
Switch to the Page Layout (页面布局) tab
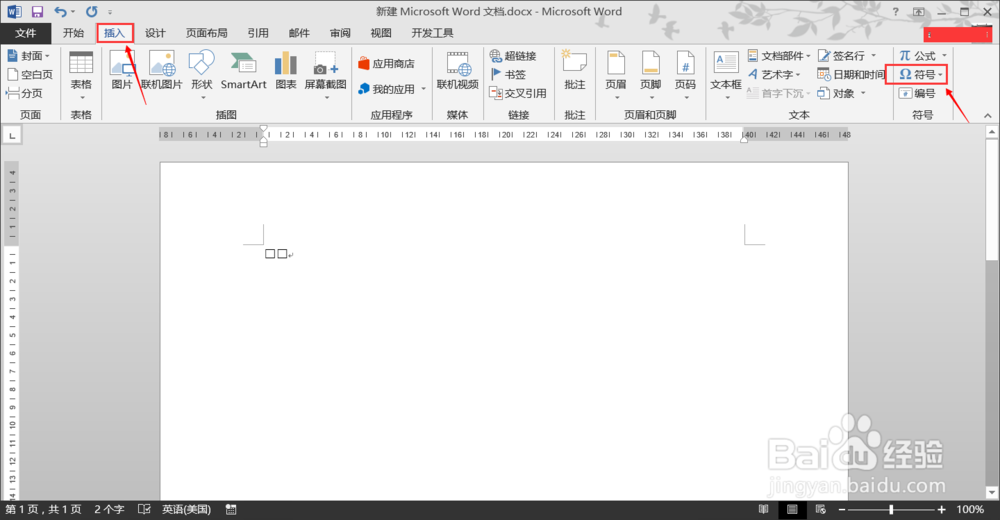tap(207, 33)
